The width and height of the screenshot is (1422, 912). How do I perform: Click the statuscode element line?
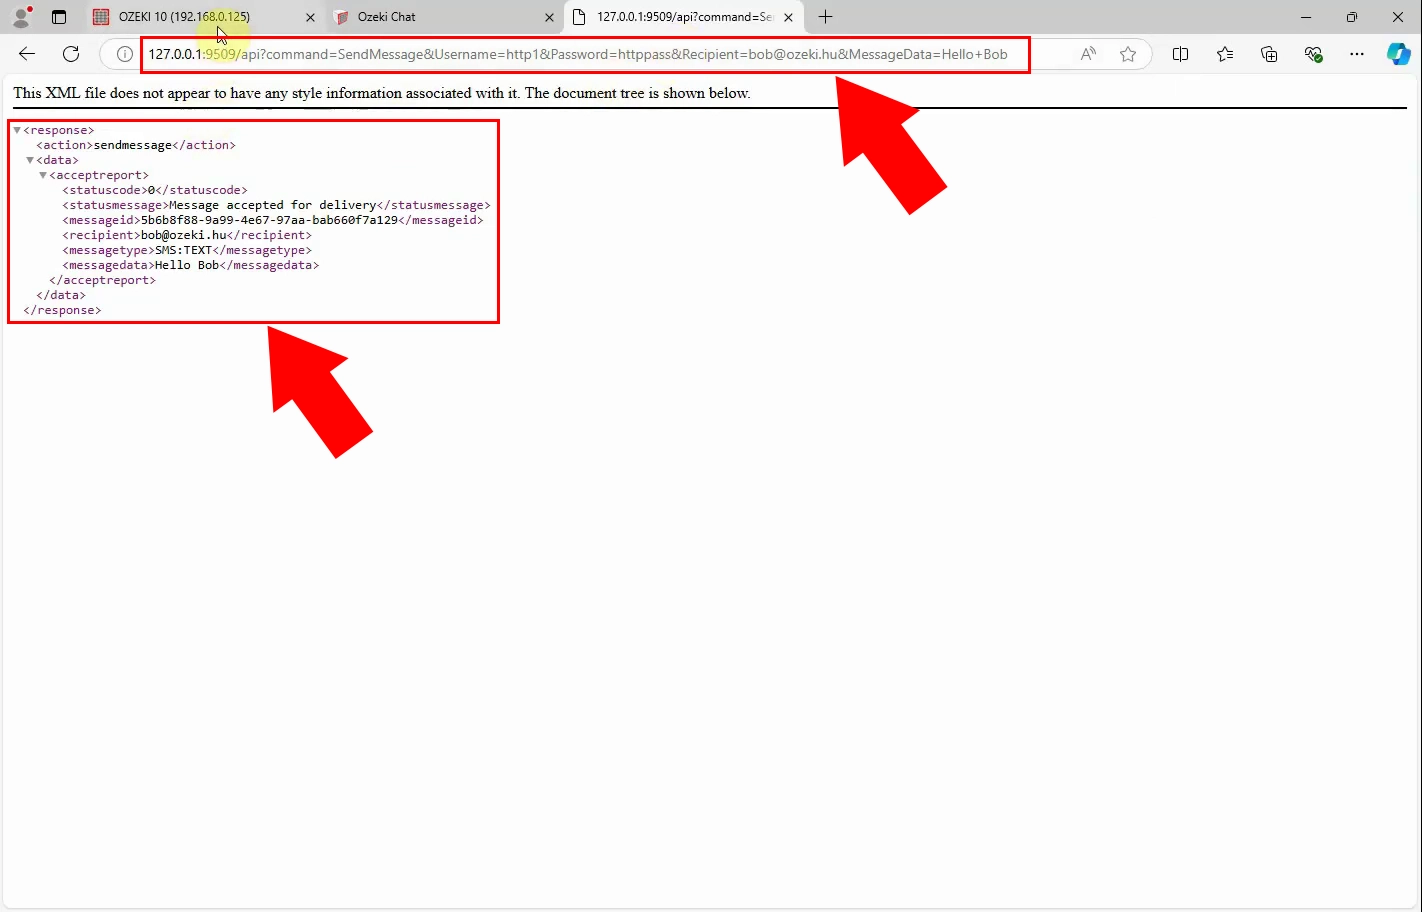tap(155, 190)
